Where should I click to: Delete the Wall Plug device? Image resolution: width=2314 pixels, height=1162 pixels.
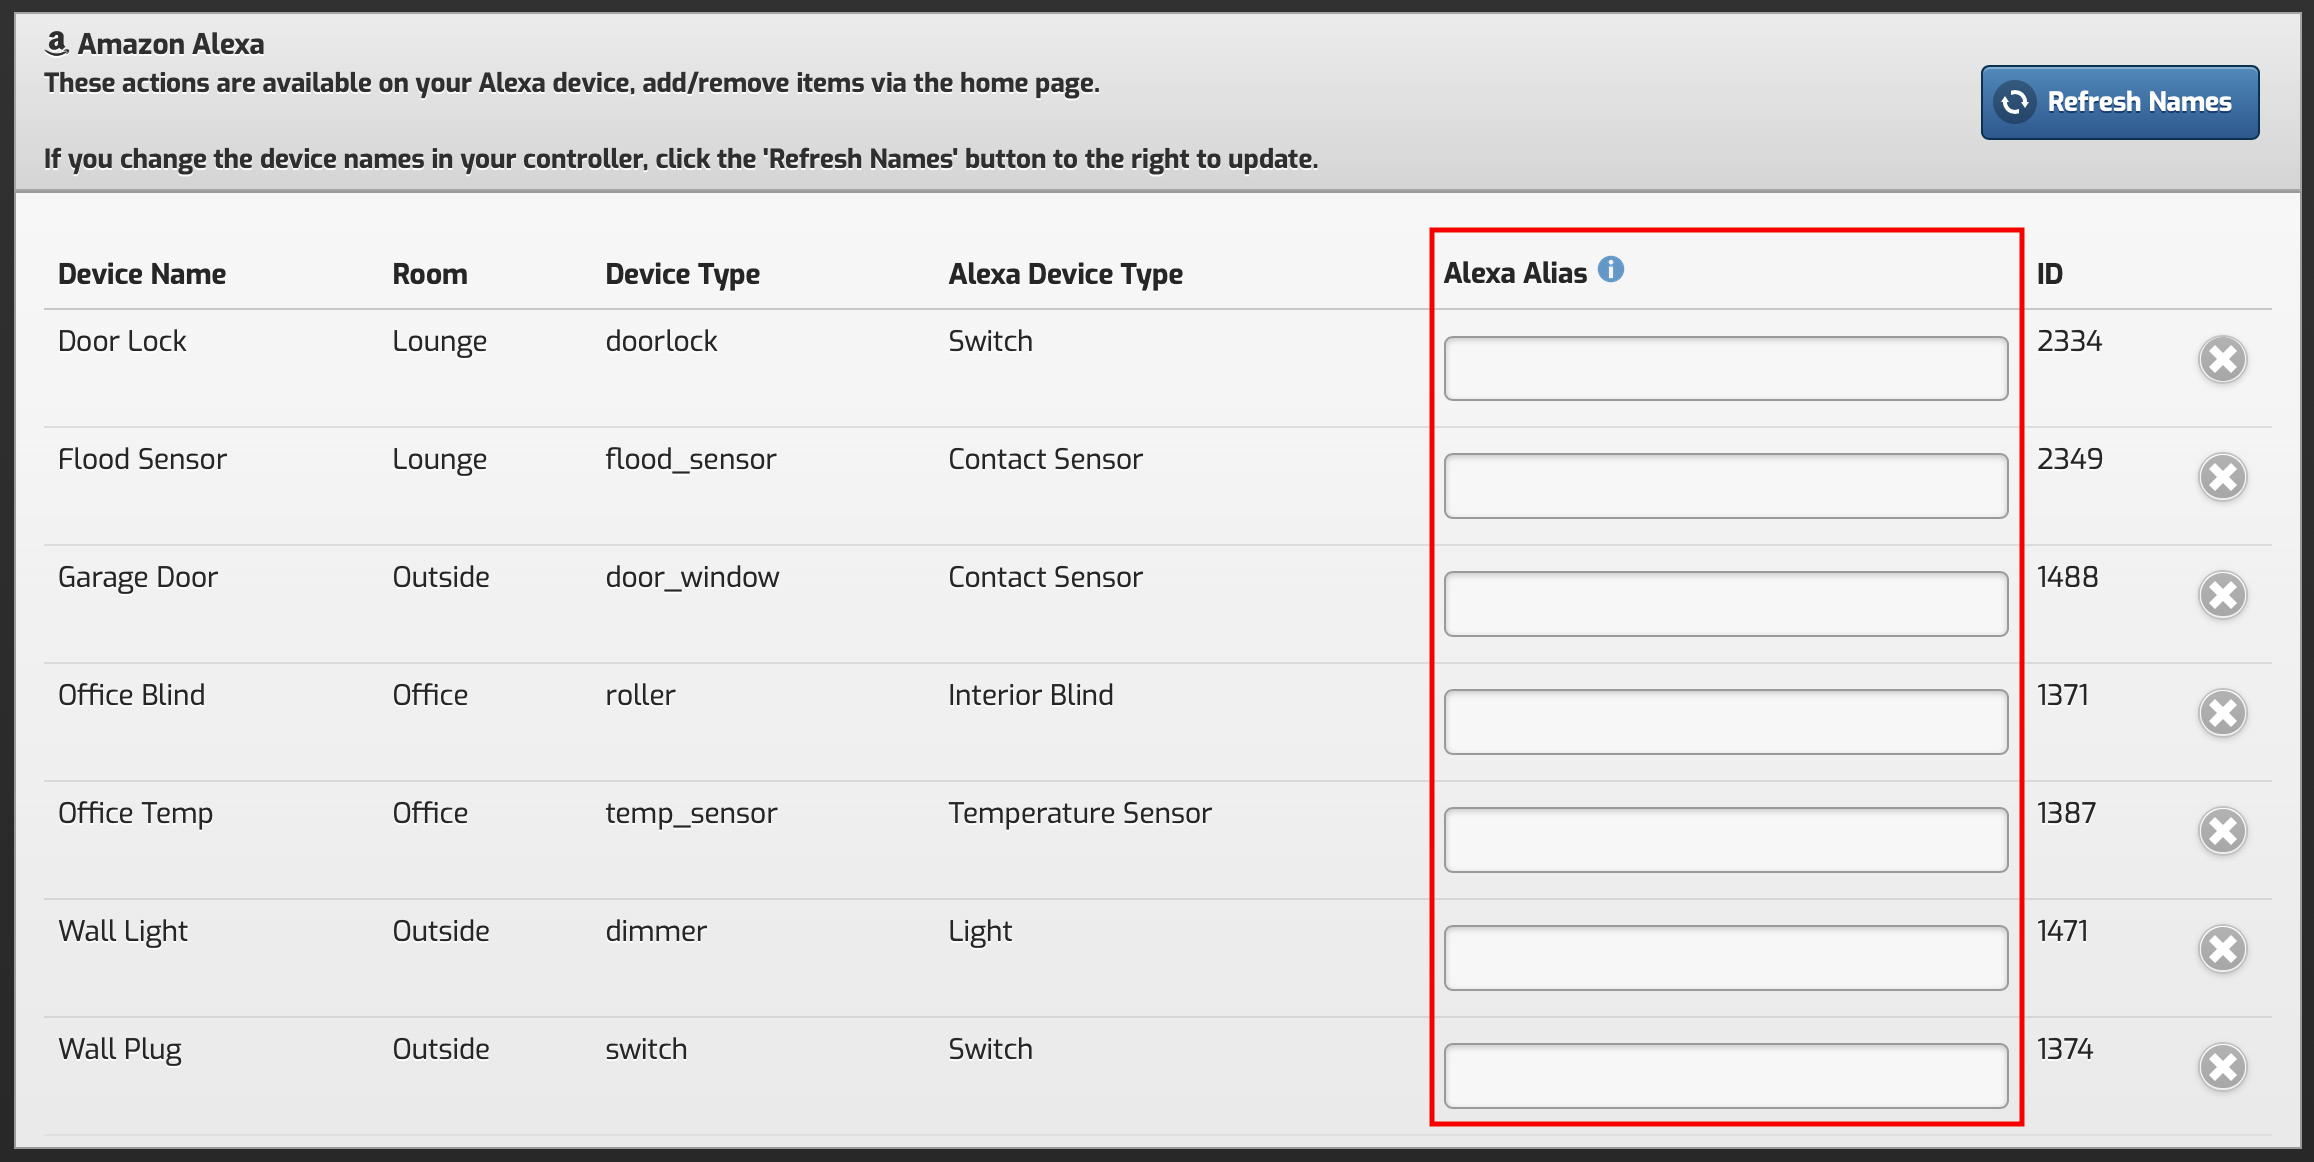pyautogui.click(x=2222, y=1068)
